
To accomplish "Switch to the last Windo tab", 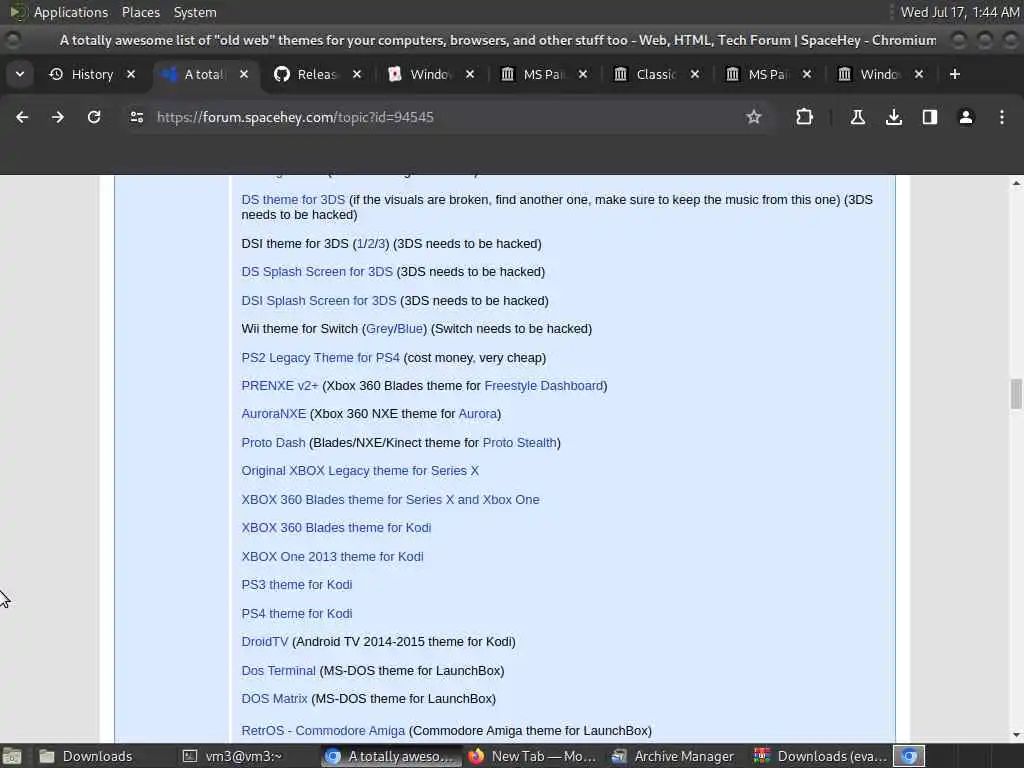I will [x=879, y=74].
